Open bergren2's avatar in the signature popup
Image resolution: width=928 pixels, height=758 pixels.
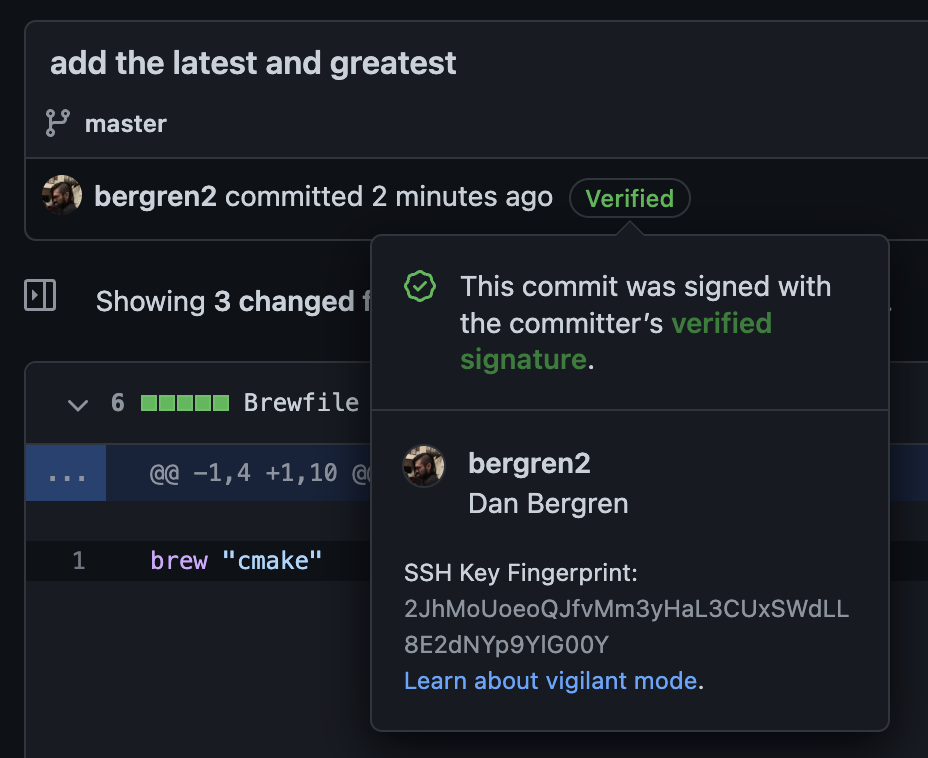(424, 466)
